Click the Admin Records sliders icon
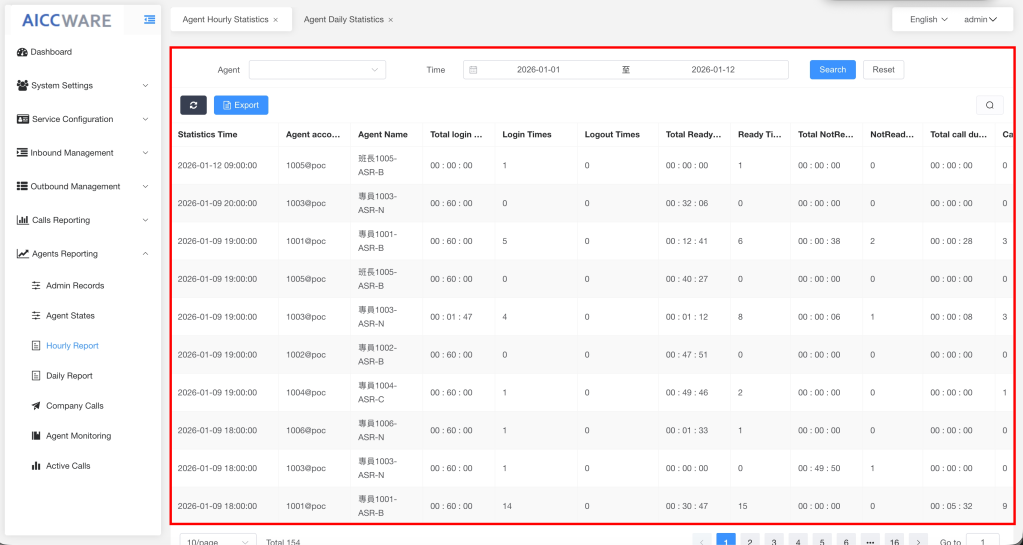This screenshot has width=1023, height=545. click(36, 286)
